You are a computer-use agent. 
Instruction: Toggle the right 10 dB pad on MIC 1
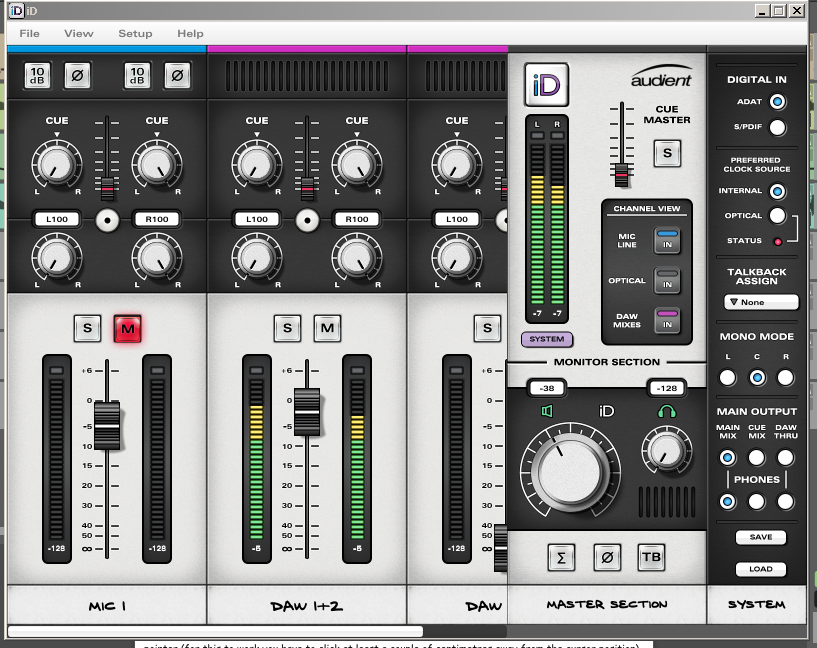[138, 76]
